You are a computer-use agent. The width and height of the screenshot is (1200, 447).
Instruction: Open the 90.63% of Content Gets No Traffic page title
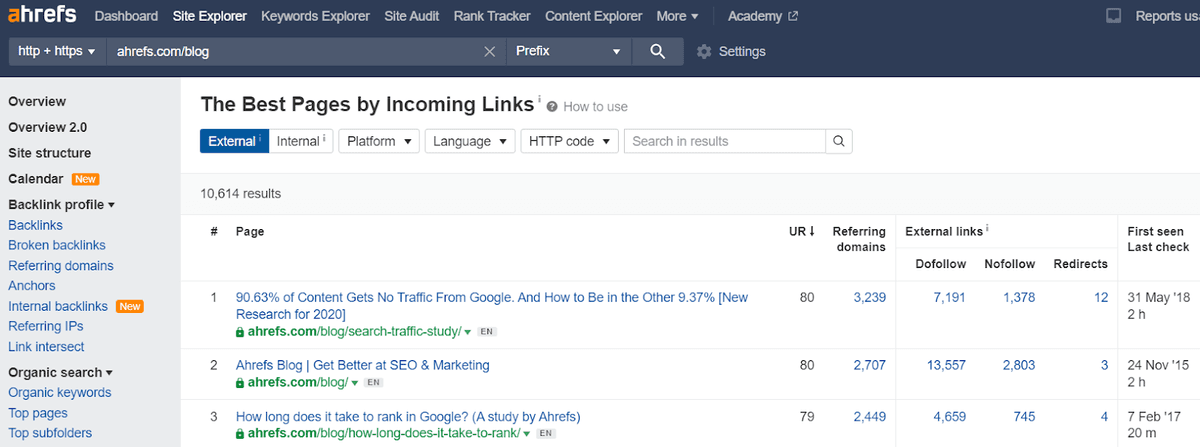pos(491,305)
